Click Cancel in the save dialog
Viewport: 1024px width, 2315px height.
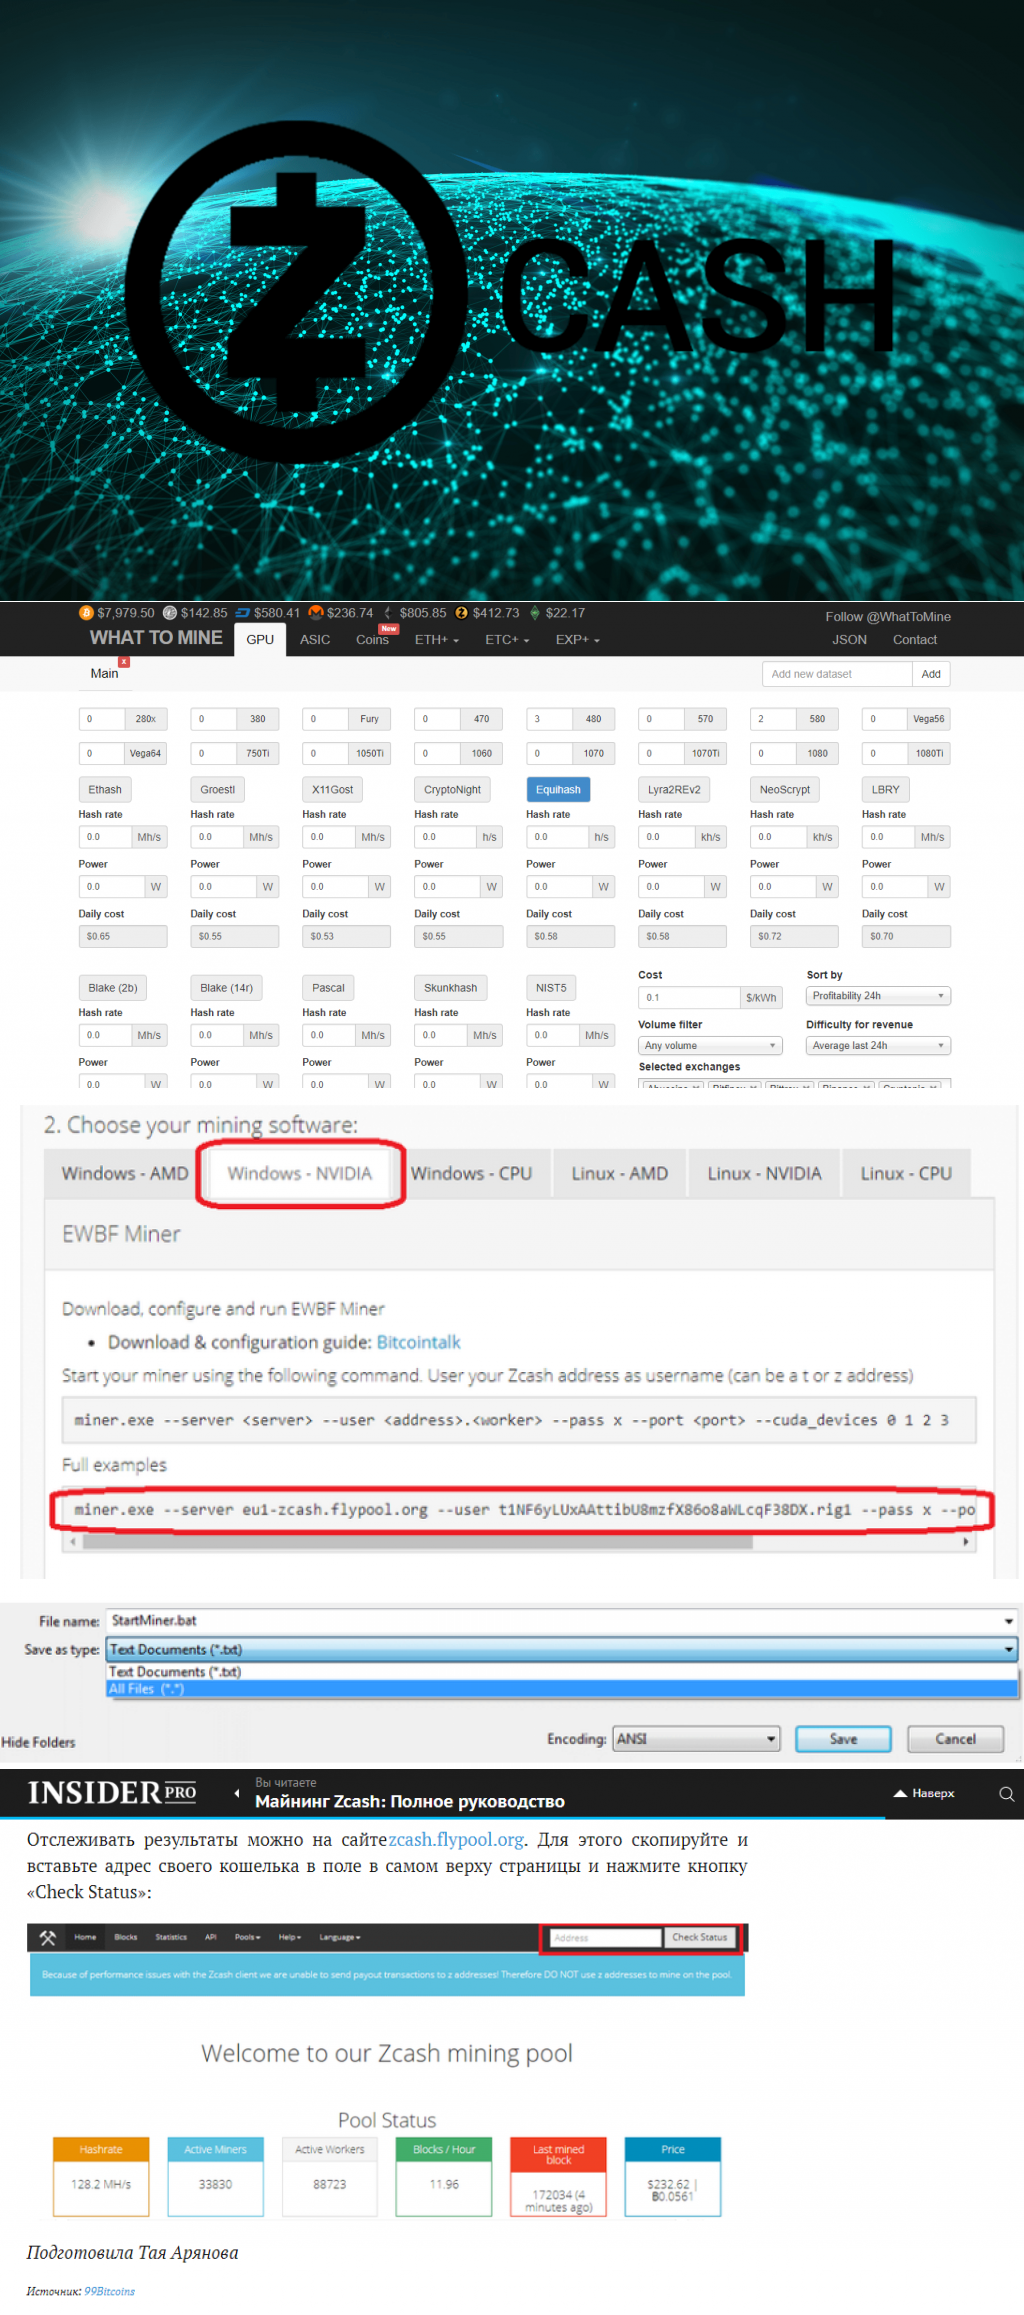[x=955, y=1739]
